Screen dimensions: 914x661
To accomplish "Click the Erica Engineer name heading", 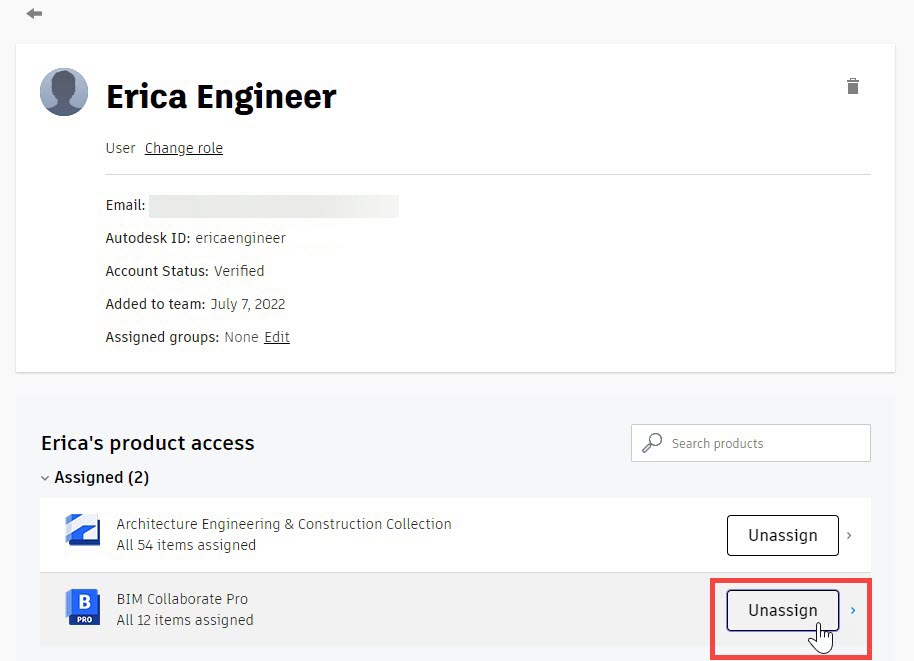I will click(x=221, y=96).
